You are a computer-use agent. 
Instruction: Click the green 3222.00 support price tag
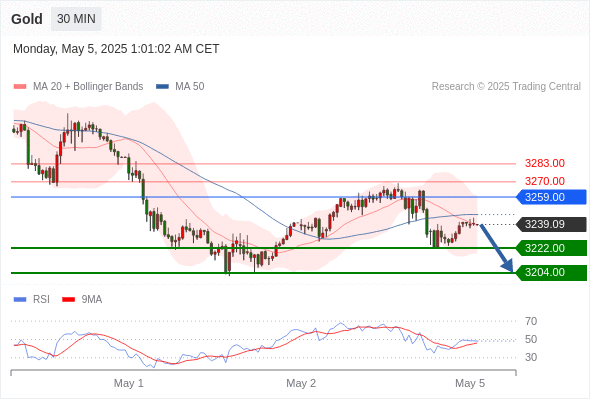coord(551,248)
